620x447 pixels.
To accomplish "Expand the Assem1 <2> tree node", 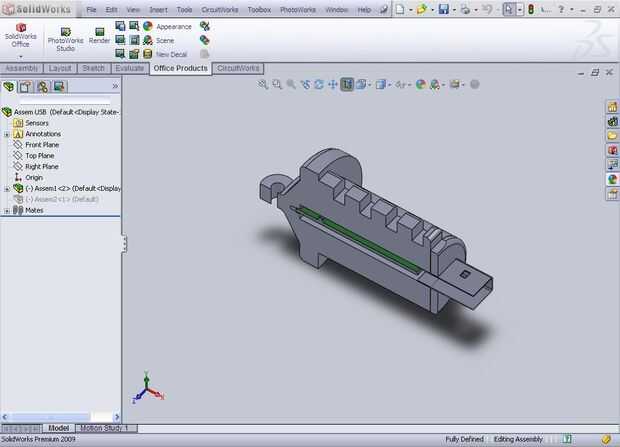I will click(7, 189).
